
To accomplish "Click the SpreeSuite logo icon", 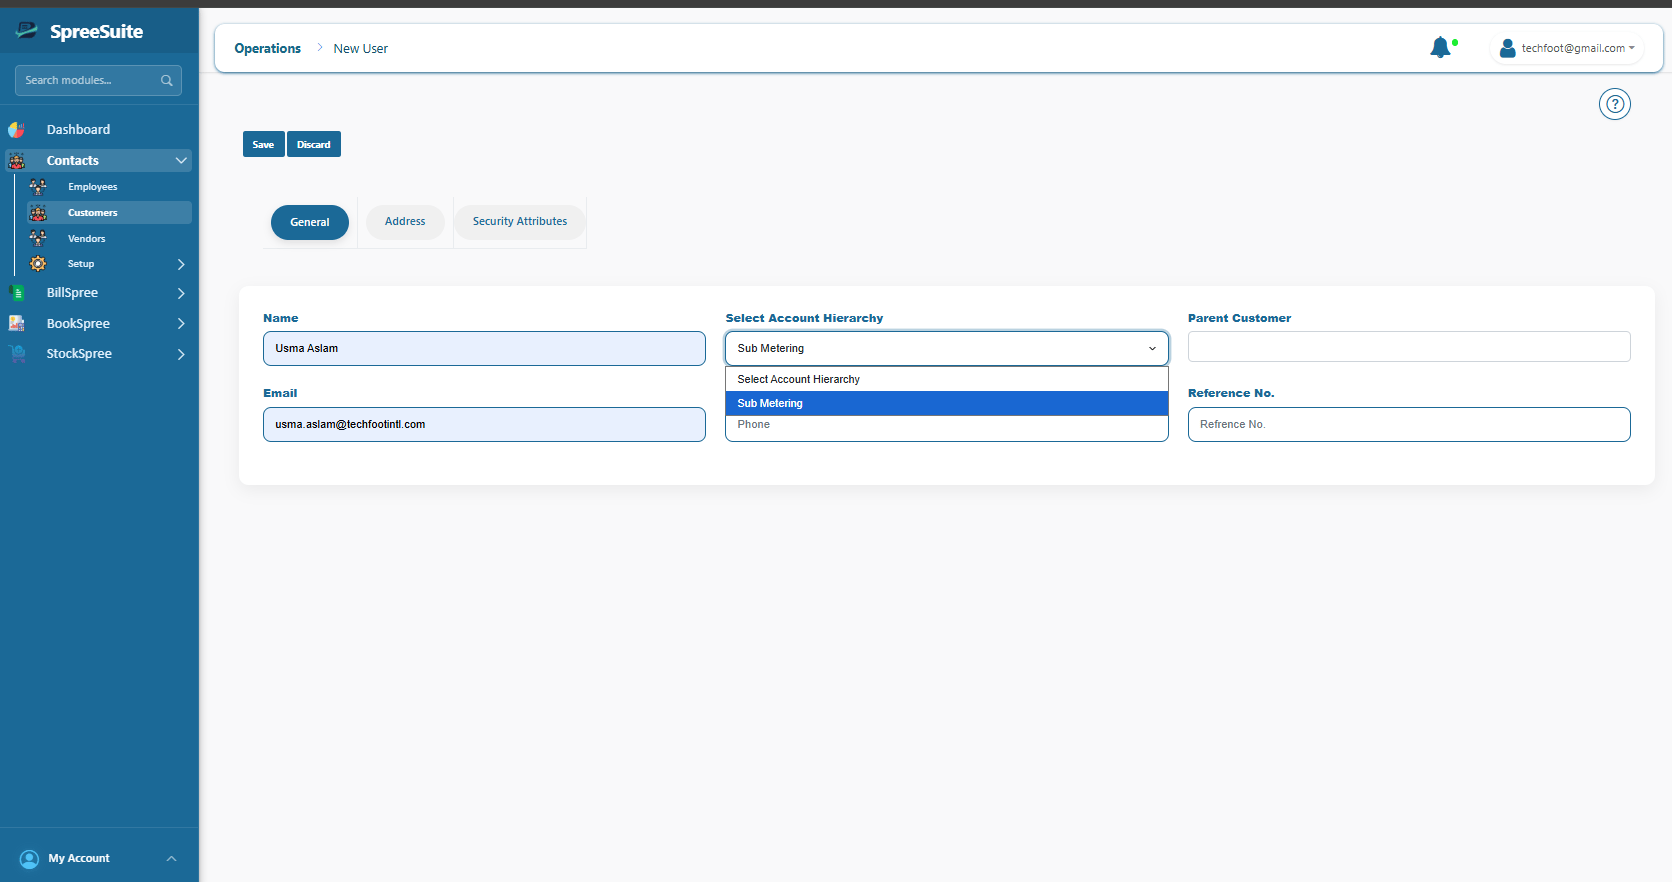I will 27,31.
